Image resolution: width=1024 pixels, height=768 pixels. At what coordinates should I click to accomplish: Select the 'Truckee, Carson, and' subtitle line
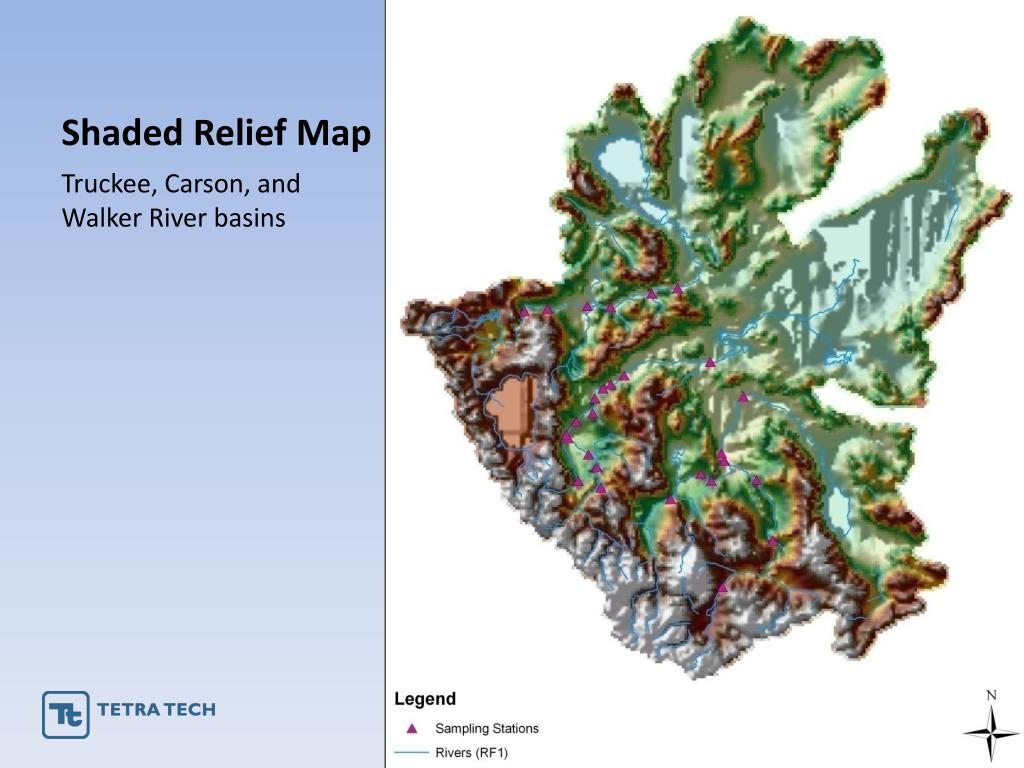click(x=181, y=184)
